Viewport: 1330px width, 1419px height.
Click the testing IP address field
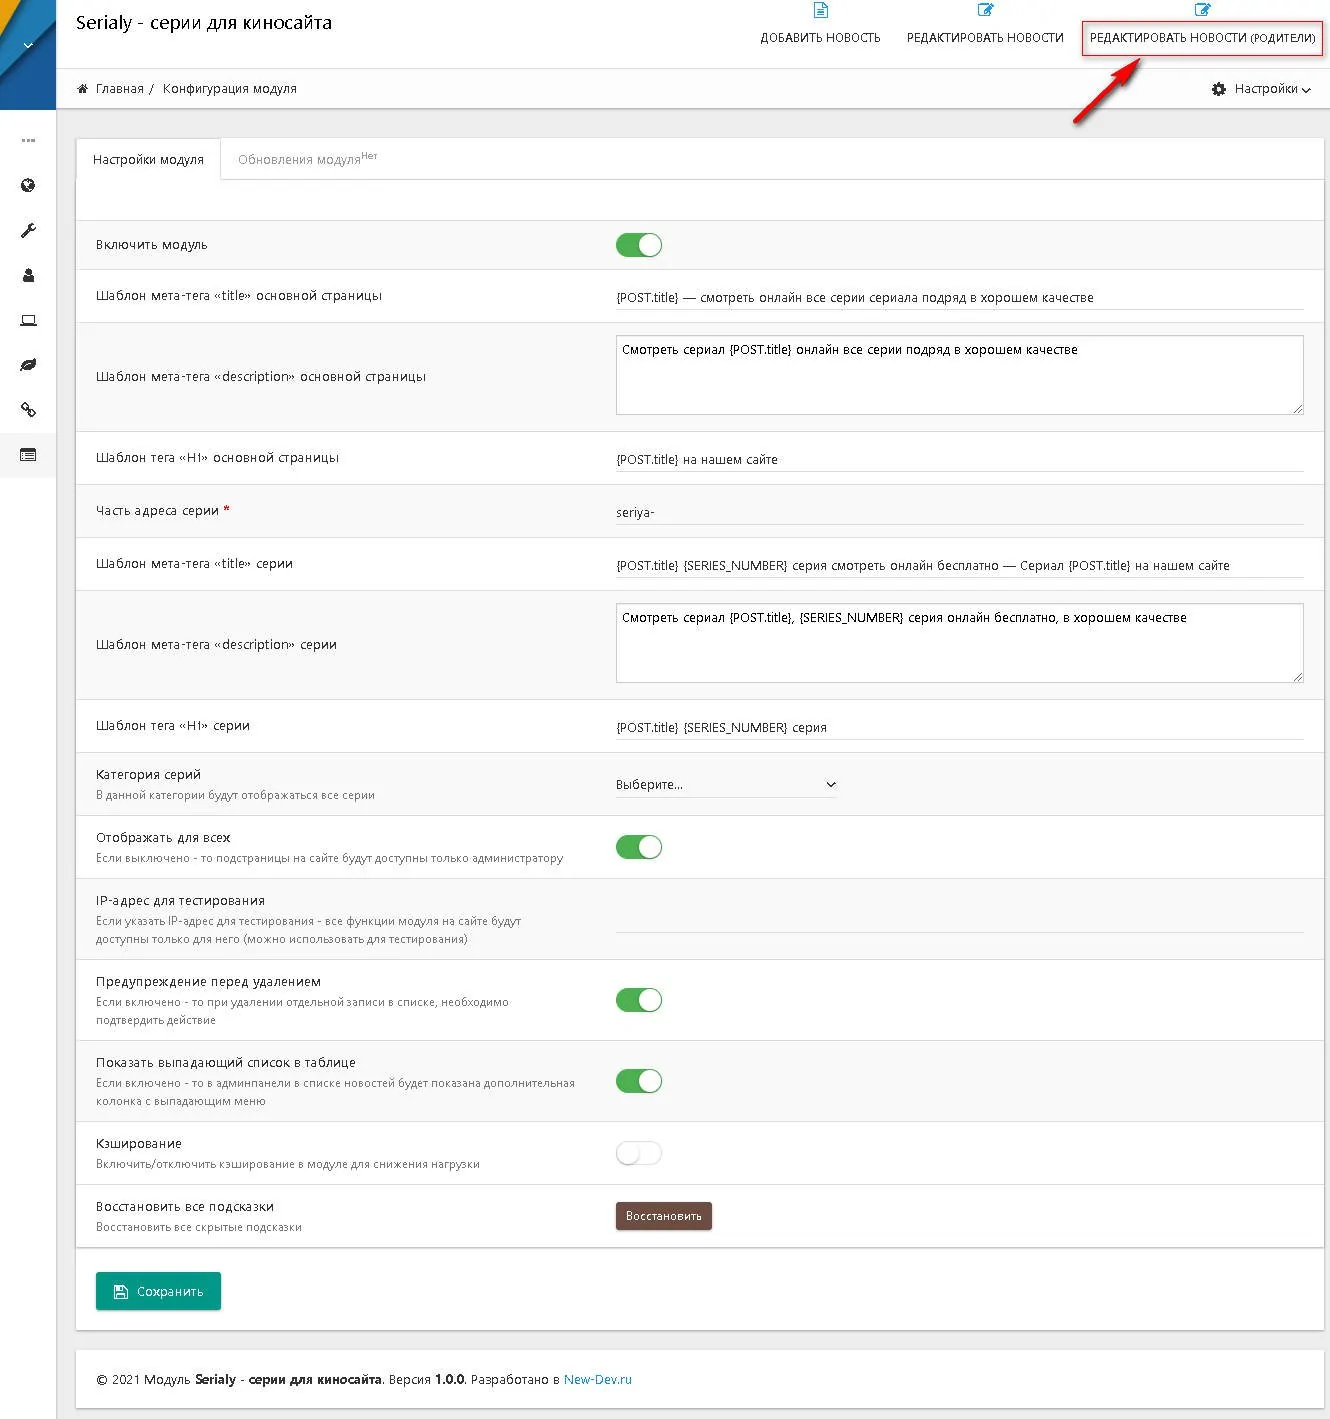[959, 919]
